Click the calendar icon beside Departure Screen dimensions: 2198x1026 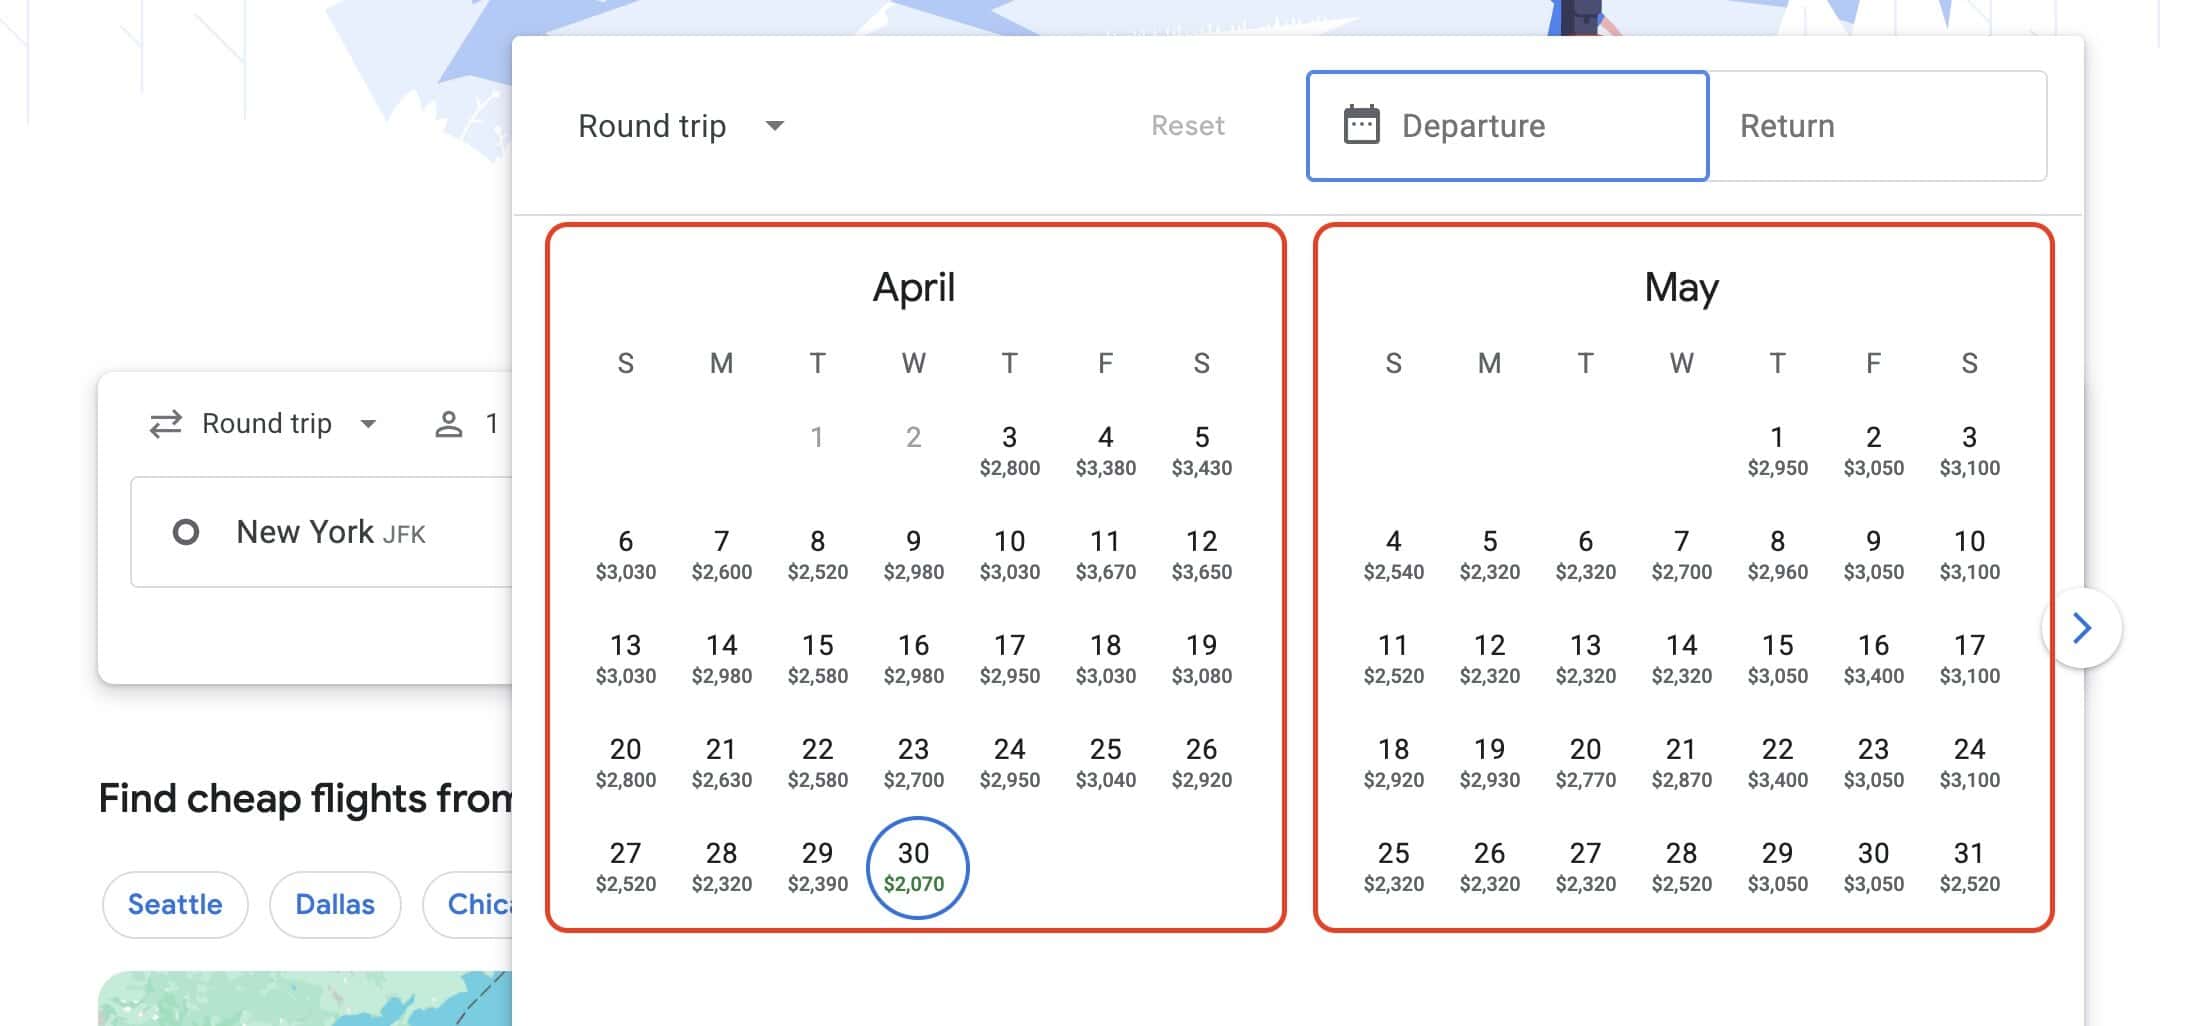point(1361,125)
